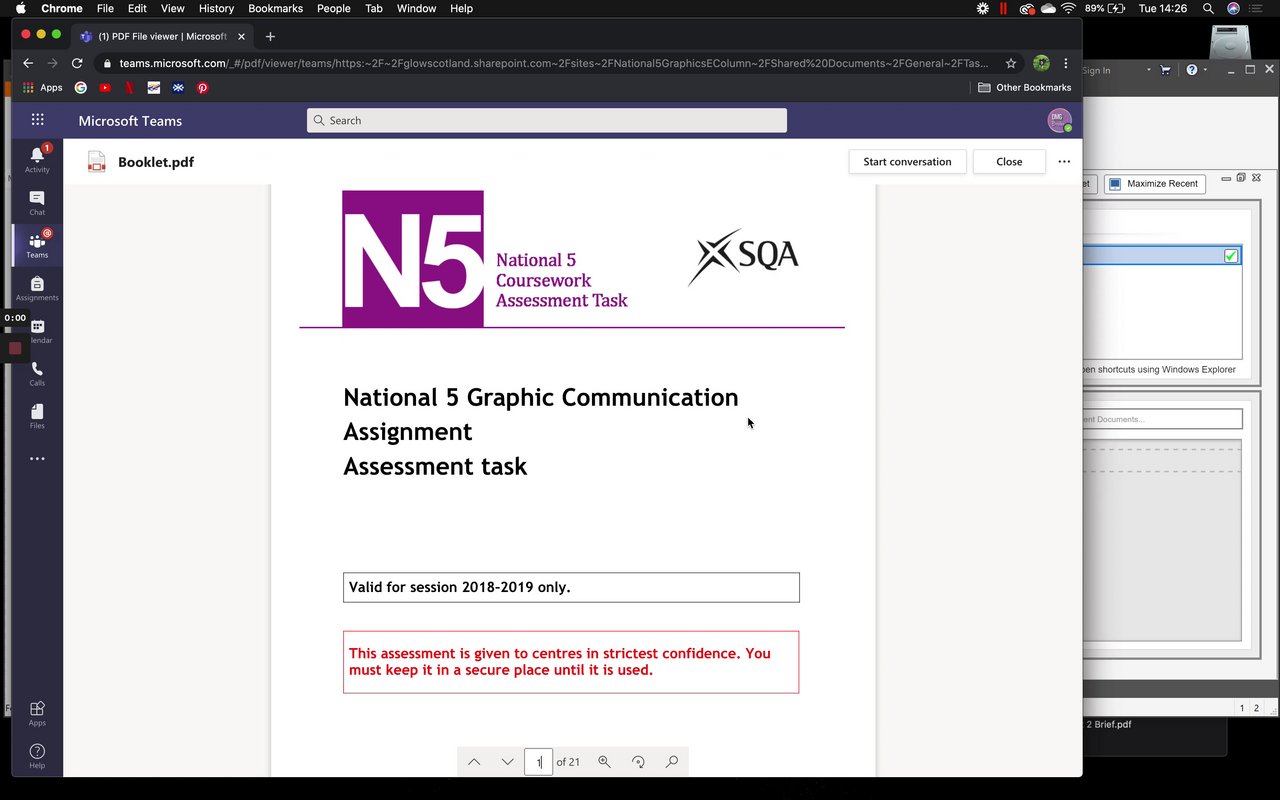This screenshot has height=800, width=1280.
Task: Open the Chat icon in sidebar
Action: (37, 202)
